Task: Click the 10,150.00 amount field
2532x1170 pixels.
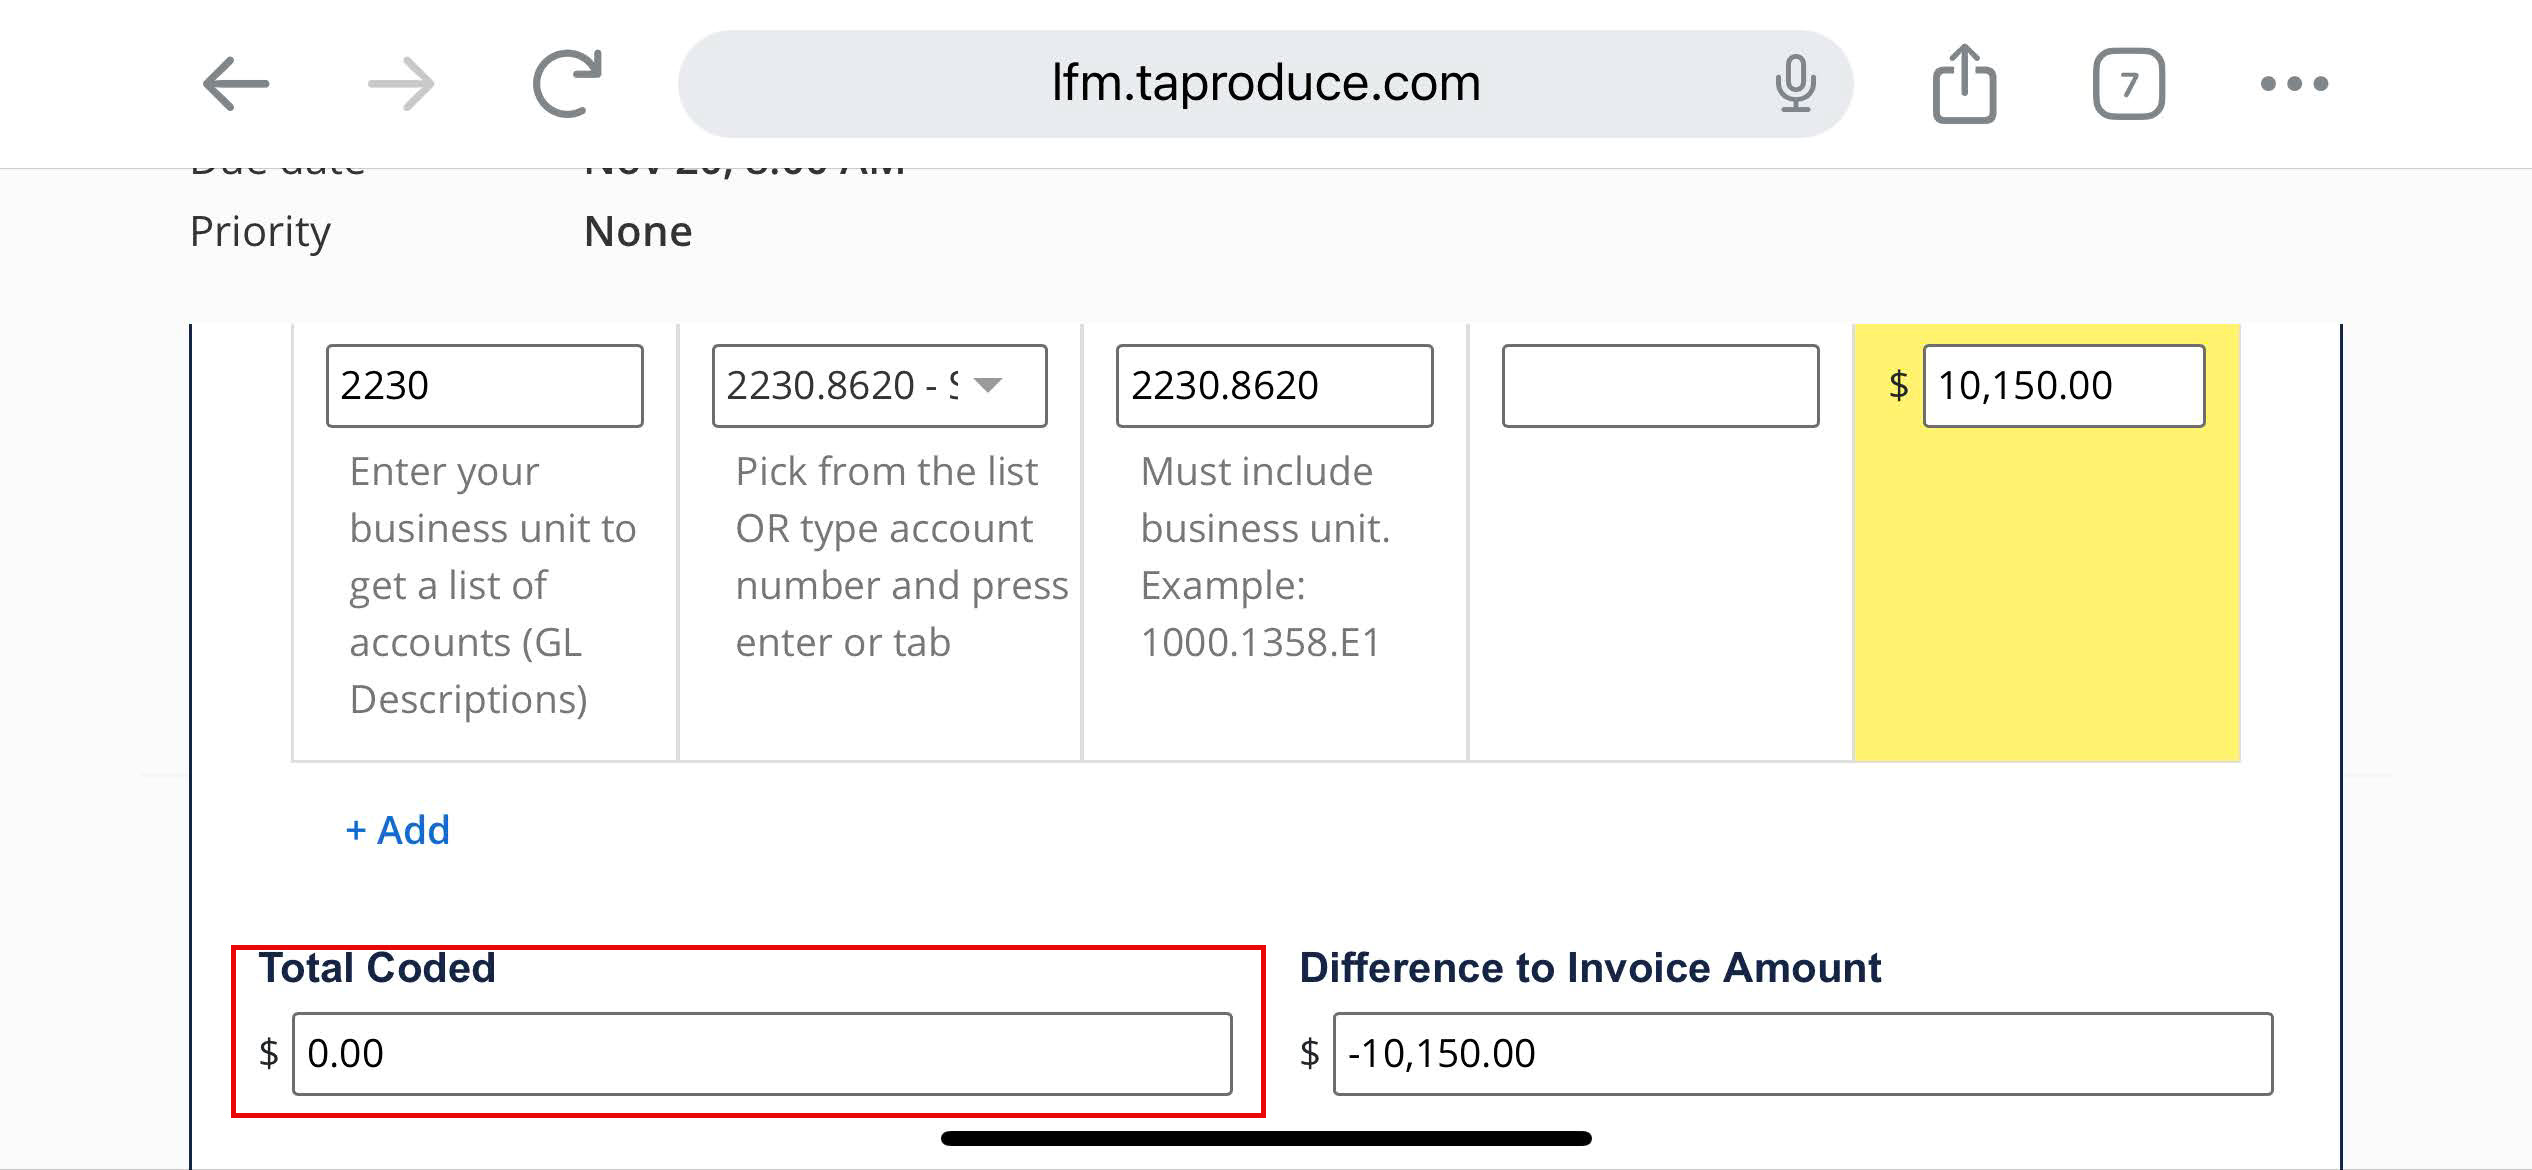Action: point(2063,386)
